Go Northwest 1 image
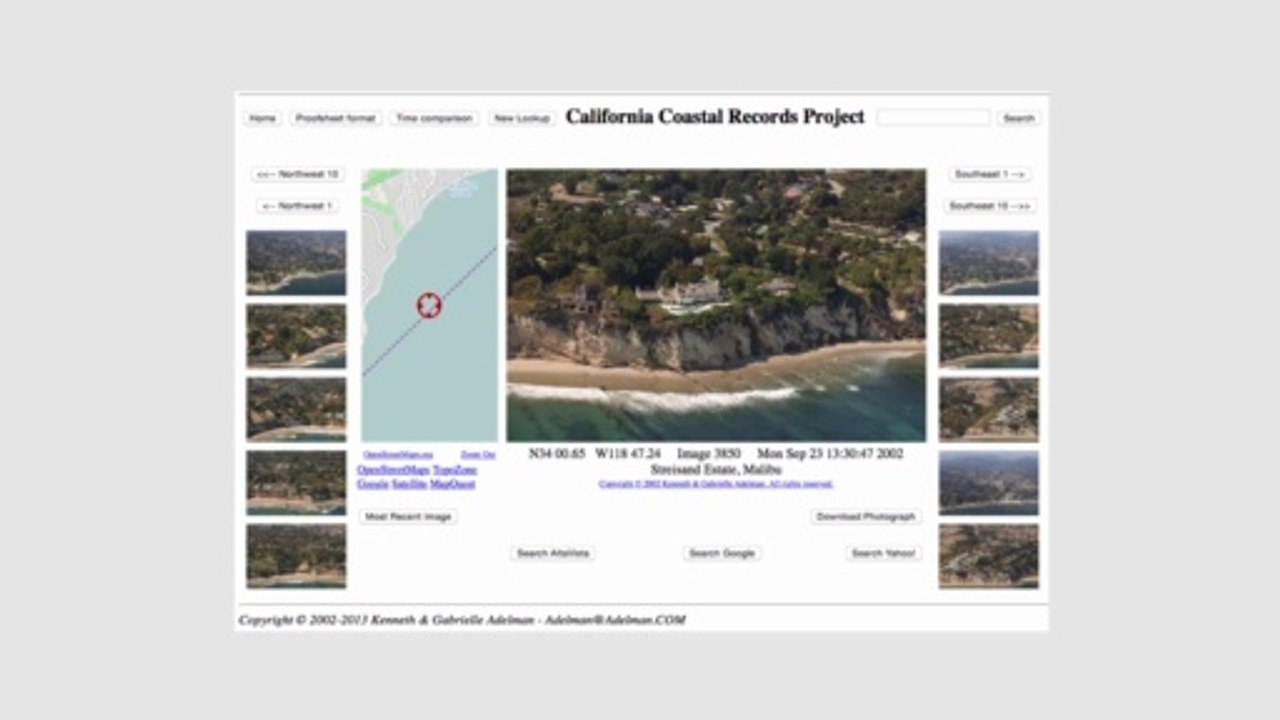Viewport: 1280px width, 720px height. (298, 206)
